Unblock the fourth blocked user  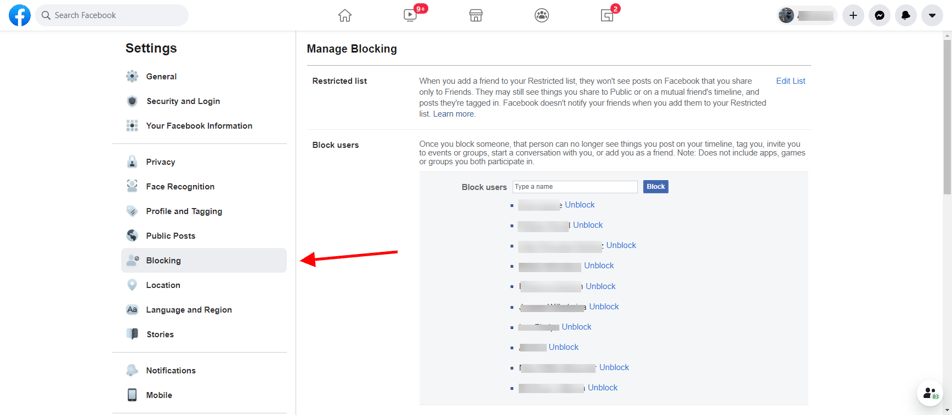click(x=599, y=266)
